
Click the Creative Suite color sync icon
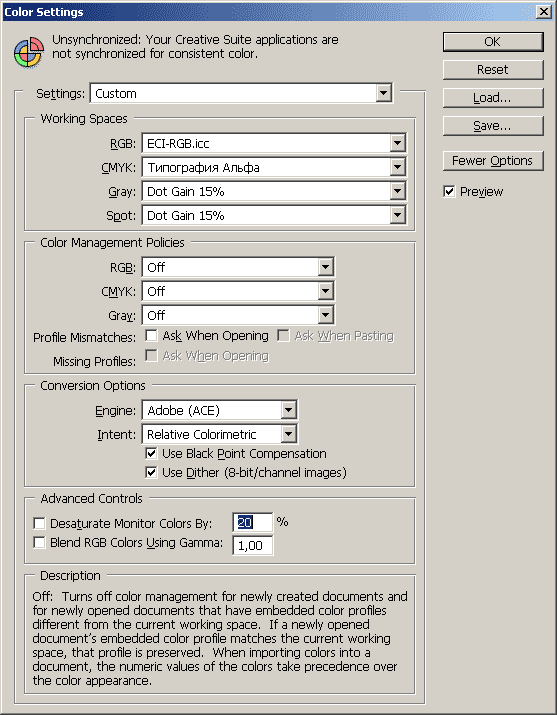[x=29, y=52]
